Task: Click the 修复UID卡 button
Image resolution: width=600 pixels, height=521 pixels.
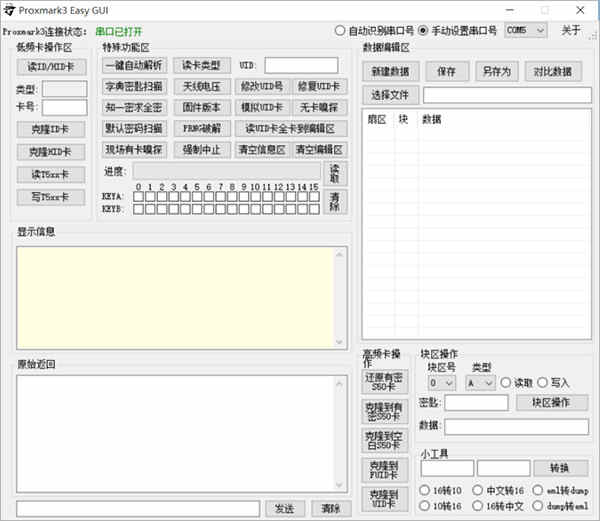Action: coord(320,86)
